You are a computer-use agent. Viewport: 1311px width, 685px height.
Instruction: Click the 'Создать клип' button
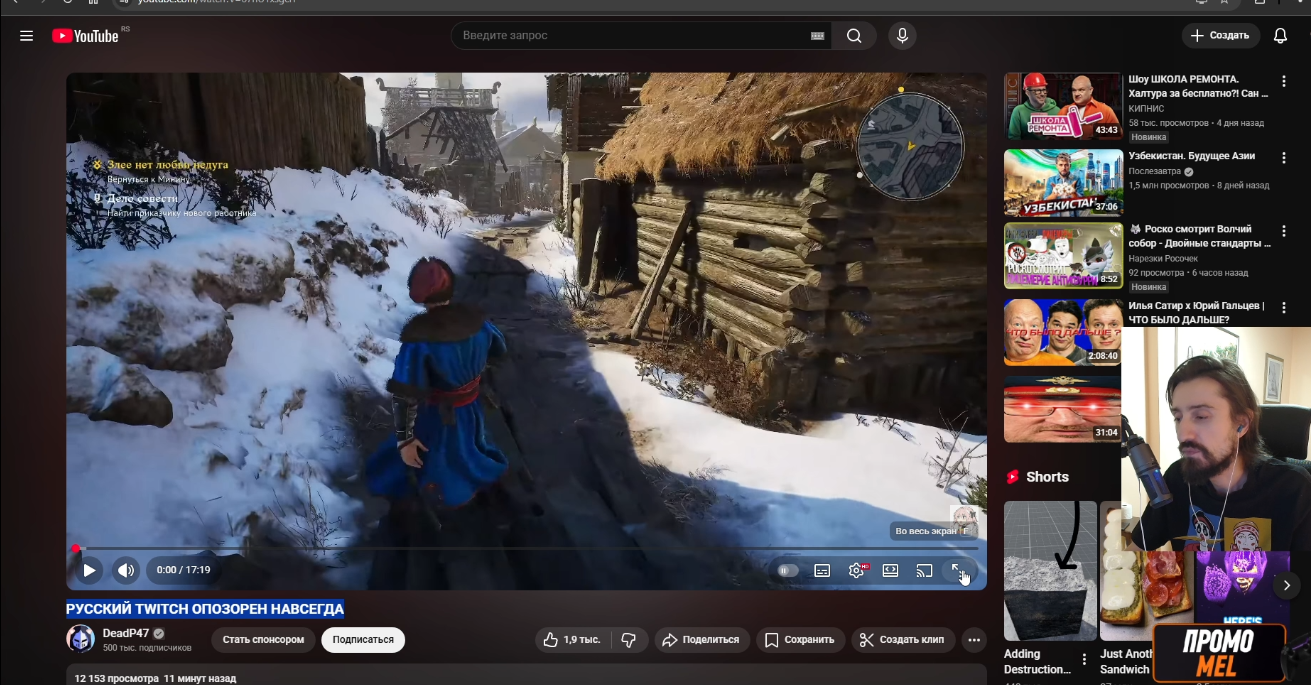(902, 640)
